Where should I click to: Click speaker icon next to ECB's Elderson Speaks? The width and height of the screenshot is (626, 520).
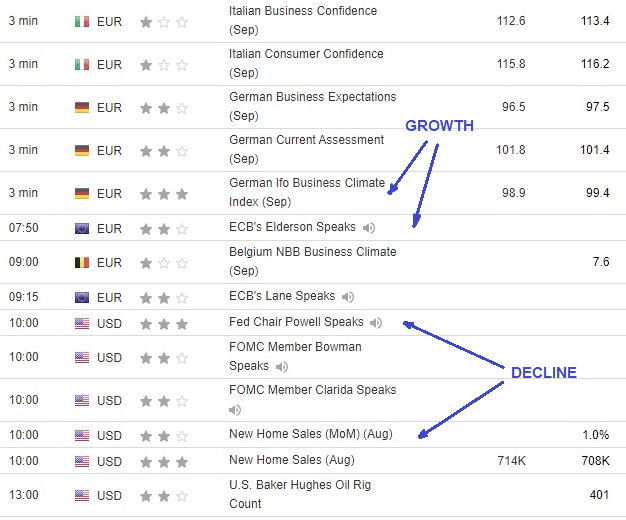tap(369, 228)
